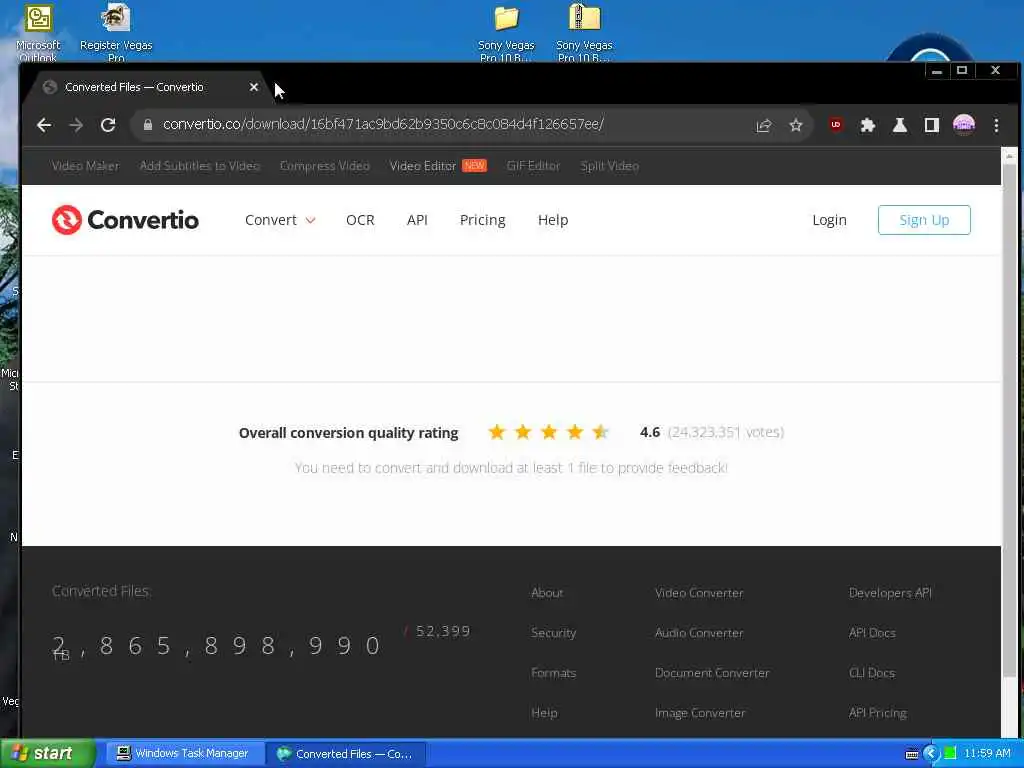Image resolution: width=1024 pixels, height=768 pixels.
Task: Click Converted Files taskbar button
Action: click(346, 754)
